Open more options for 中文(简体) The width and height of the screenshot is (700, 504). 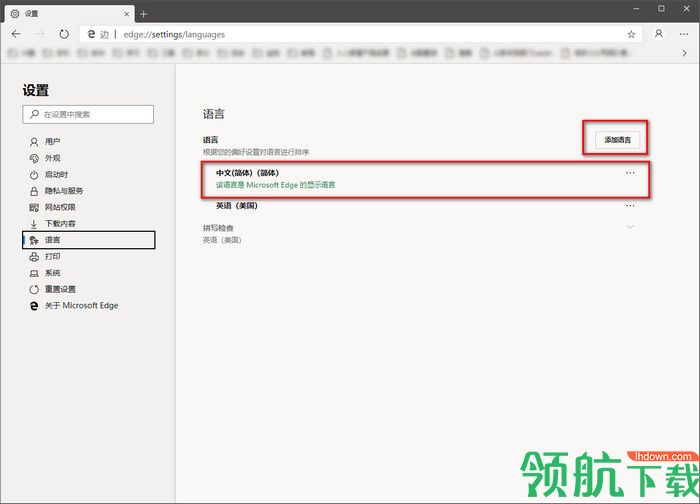coord(630,173)
